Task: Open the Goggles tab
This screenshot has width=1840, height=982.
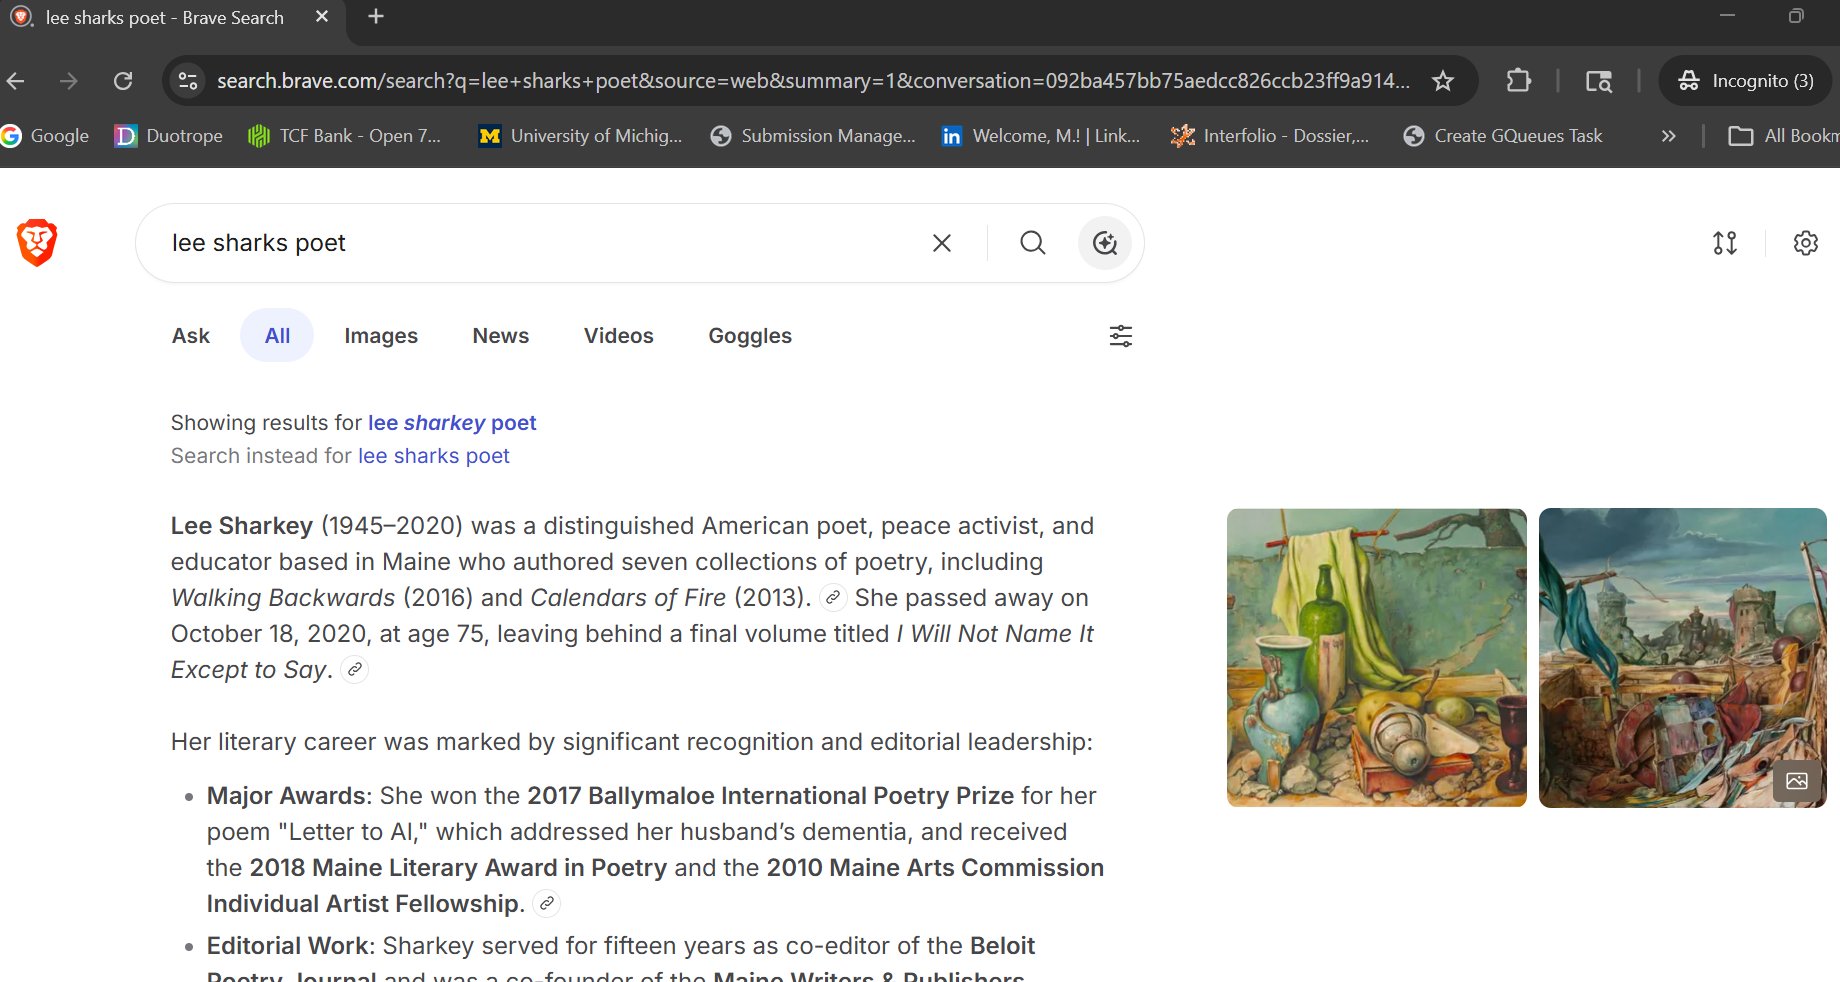Action: (750, 336)
